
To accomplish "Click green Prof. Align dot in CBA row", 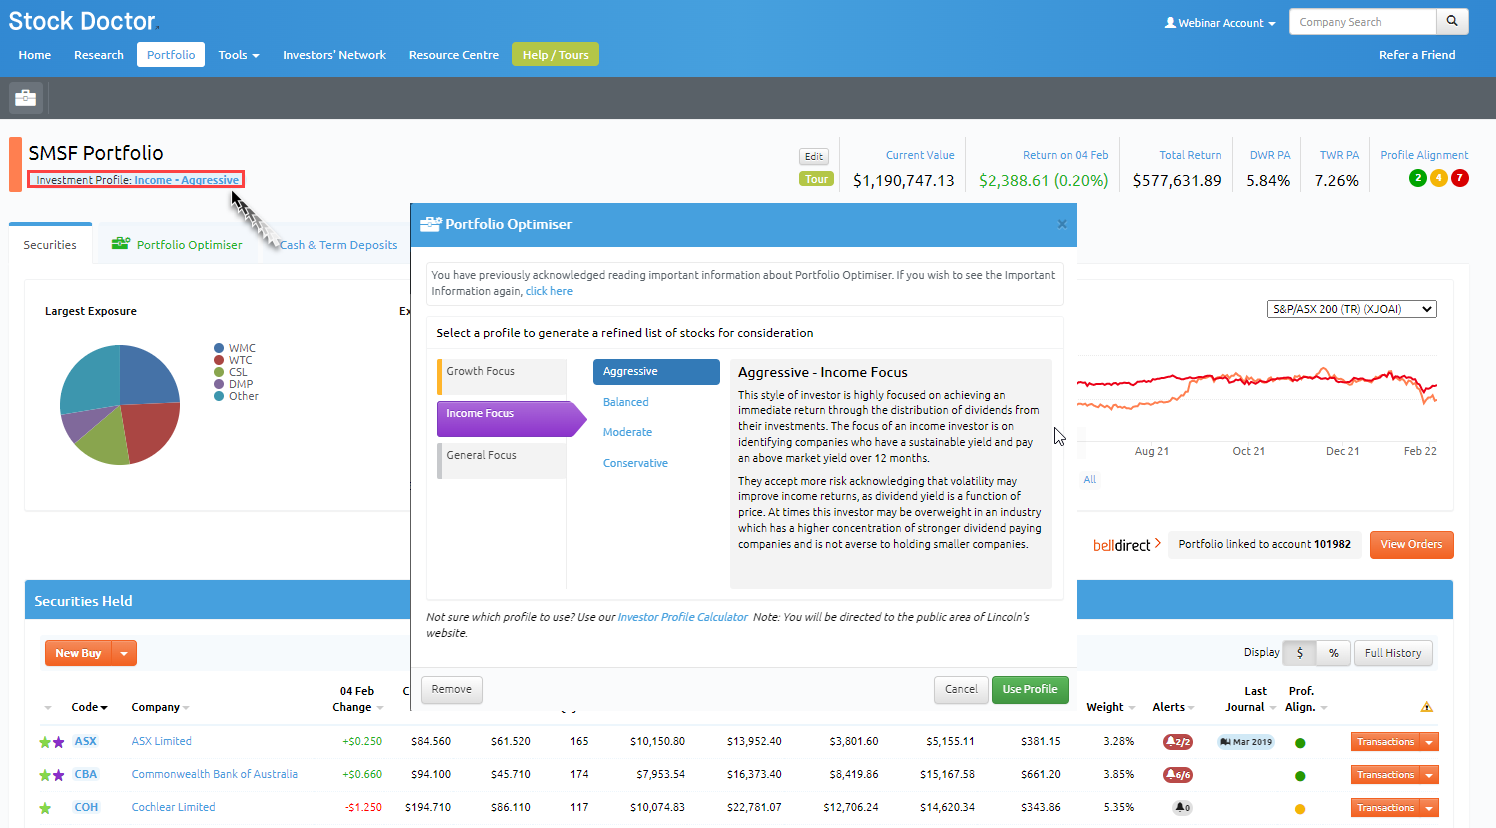I will (1300, 776).
